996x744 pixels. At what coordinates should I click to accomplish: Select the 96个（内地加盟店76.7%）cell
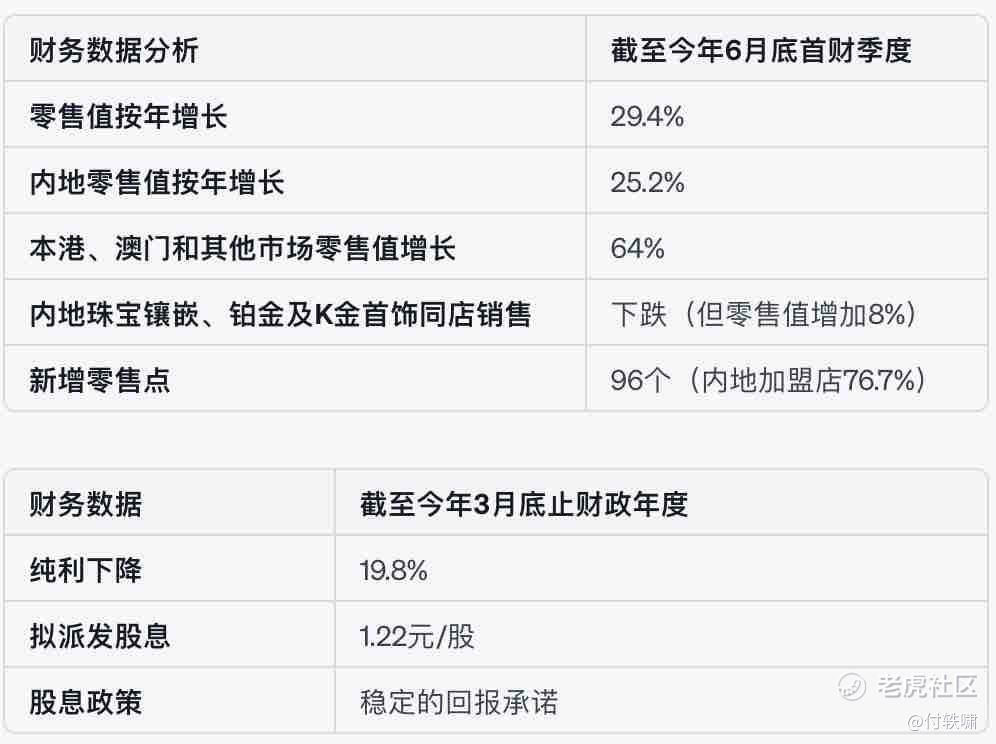(768, 380)
